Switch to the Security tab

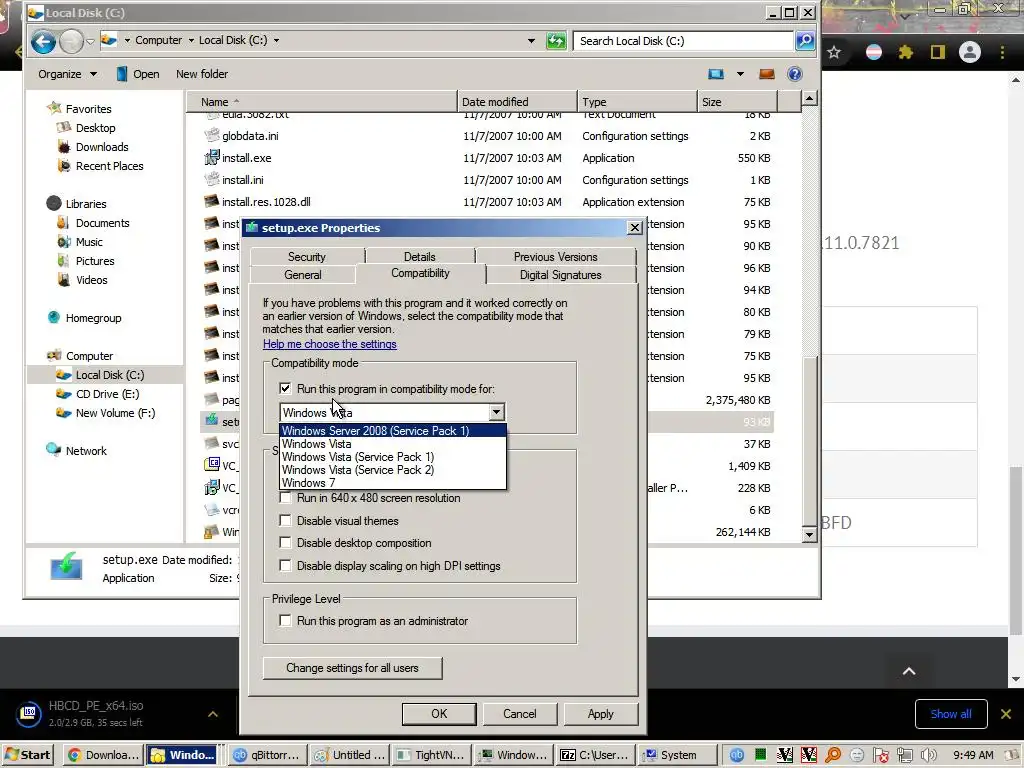click(x=306, y=257)
